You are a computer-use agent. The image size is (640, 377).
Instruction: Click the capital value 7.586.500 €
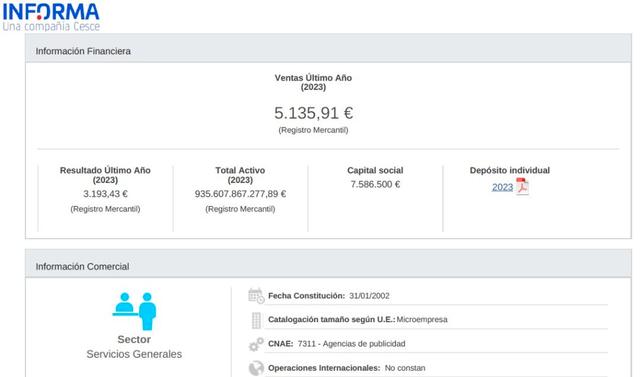pos(375,184)
